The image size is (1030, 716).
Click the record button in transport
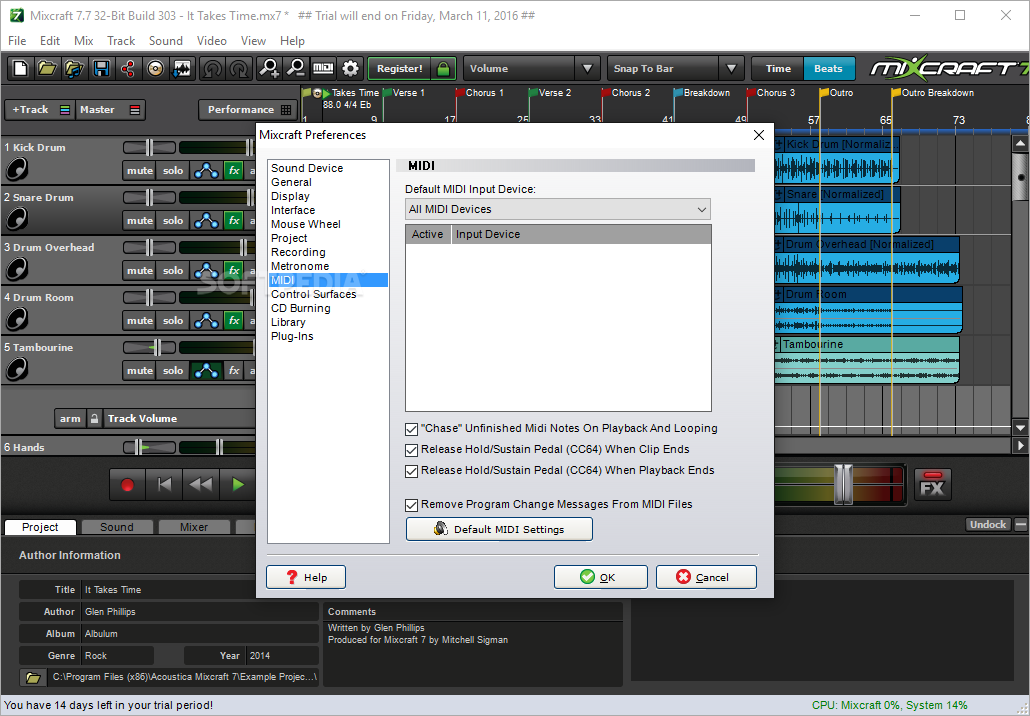click(x=127, y=485)
